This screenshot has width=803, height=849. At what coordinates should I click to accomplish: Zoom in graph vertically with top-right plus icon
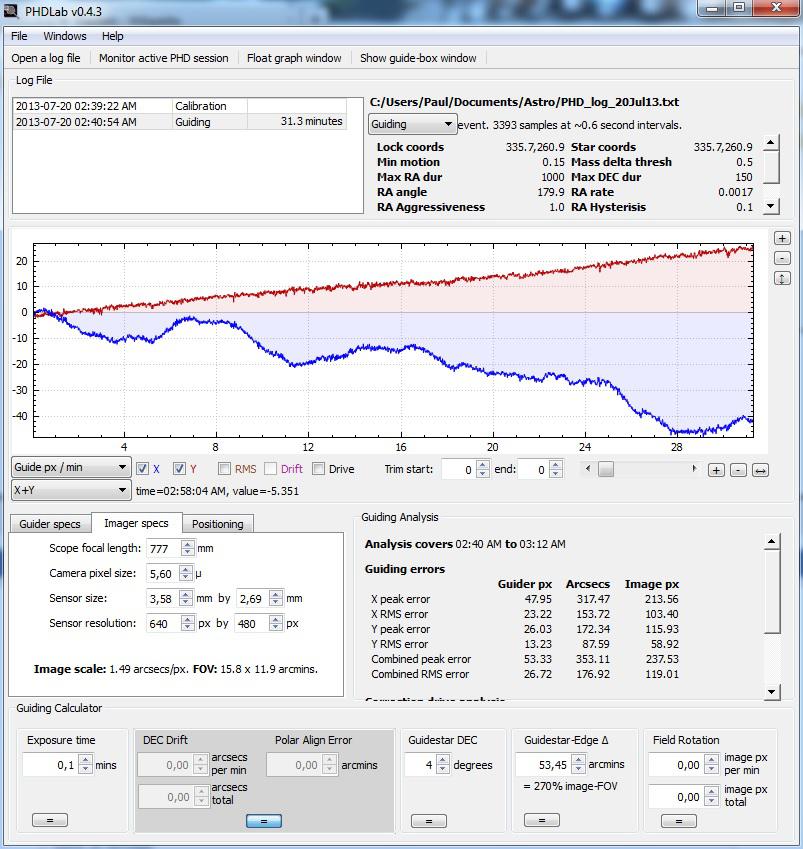pyautogui.click(x=782, y=238)
